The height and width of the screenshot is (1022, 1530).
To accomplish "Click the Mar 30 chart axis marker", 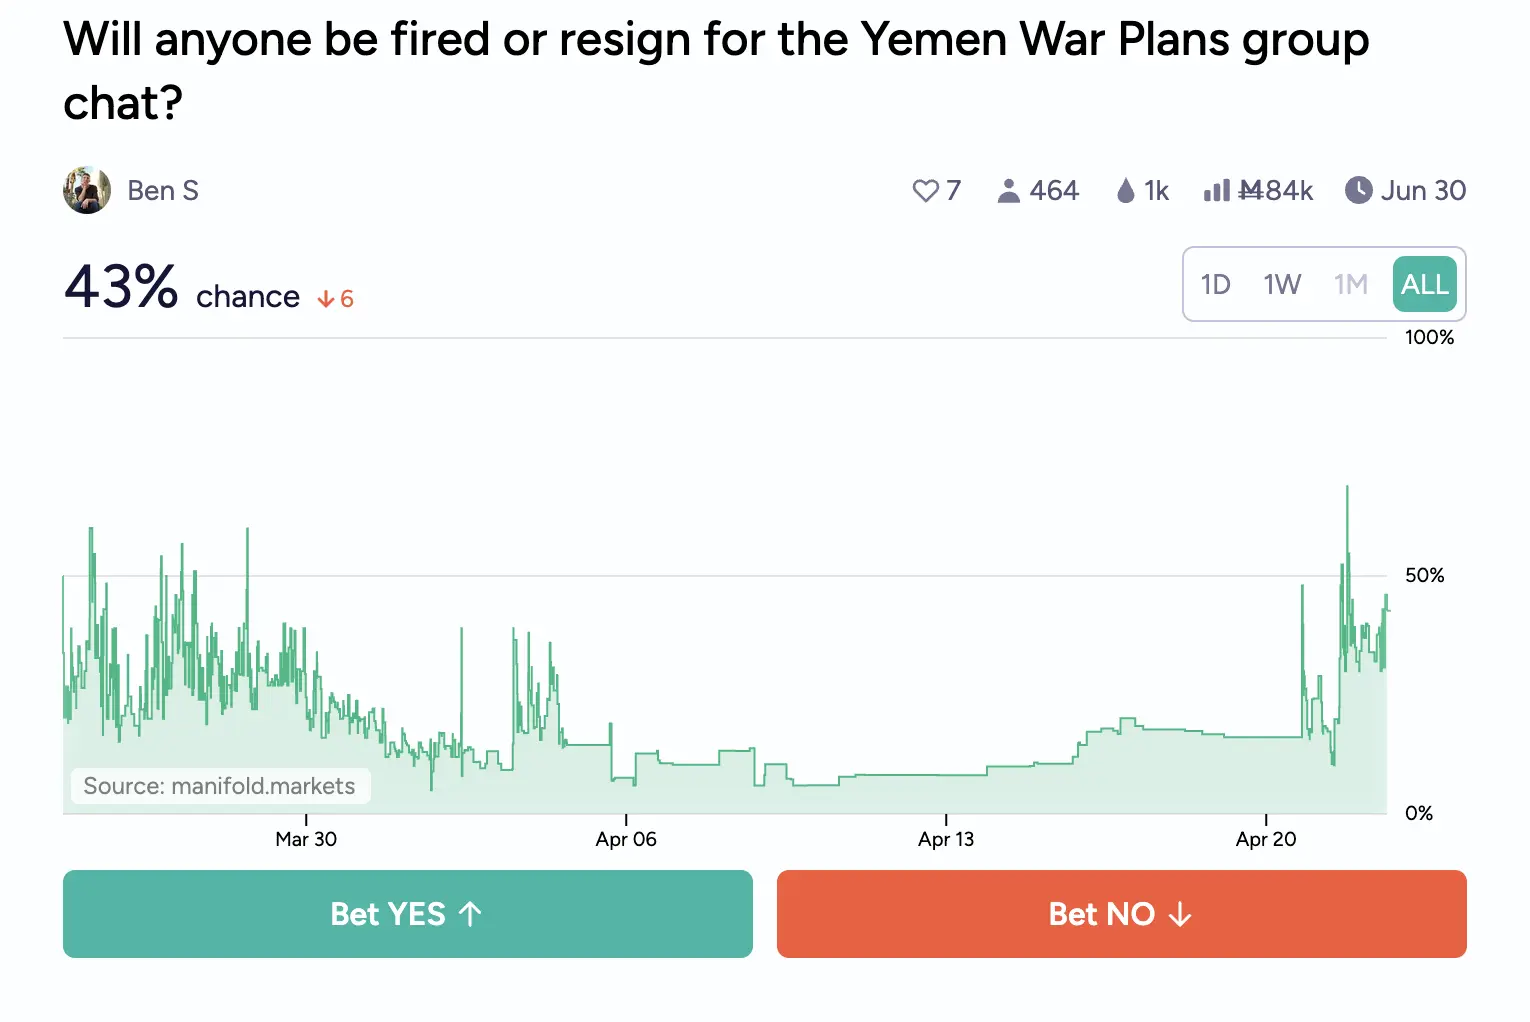I will 306,839.
